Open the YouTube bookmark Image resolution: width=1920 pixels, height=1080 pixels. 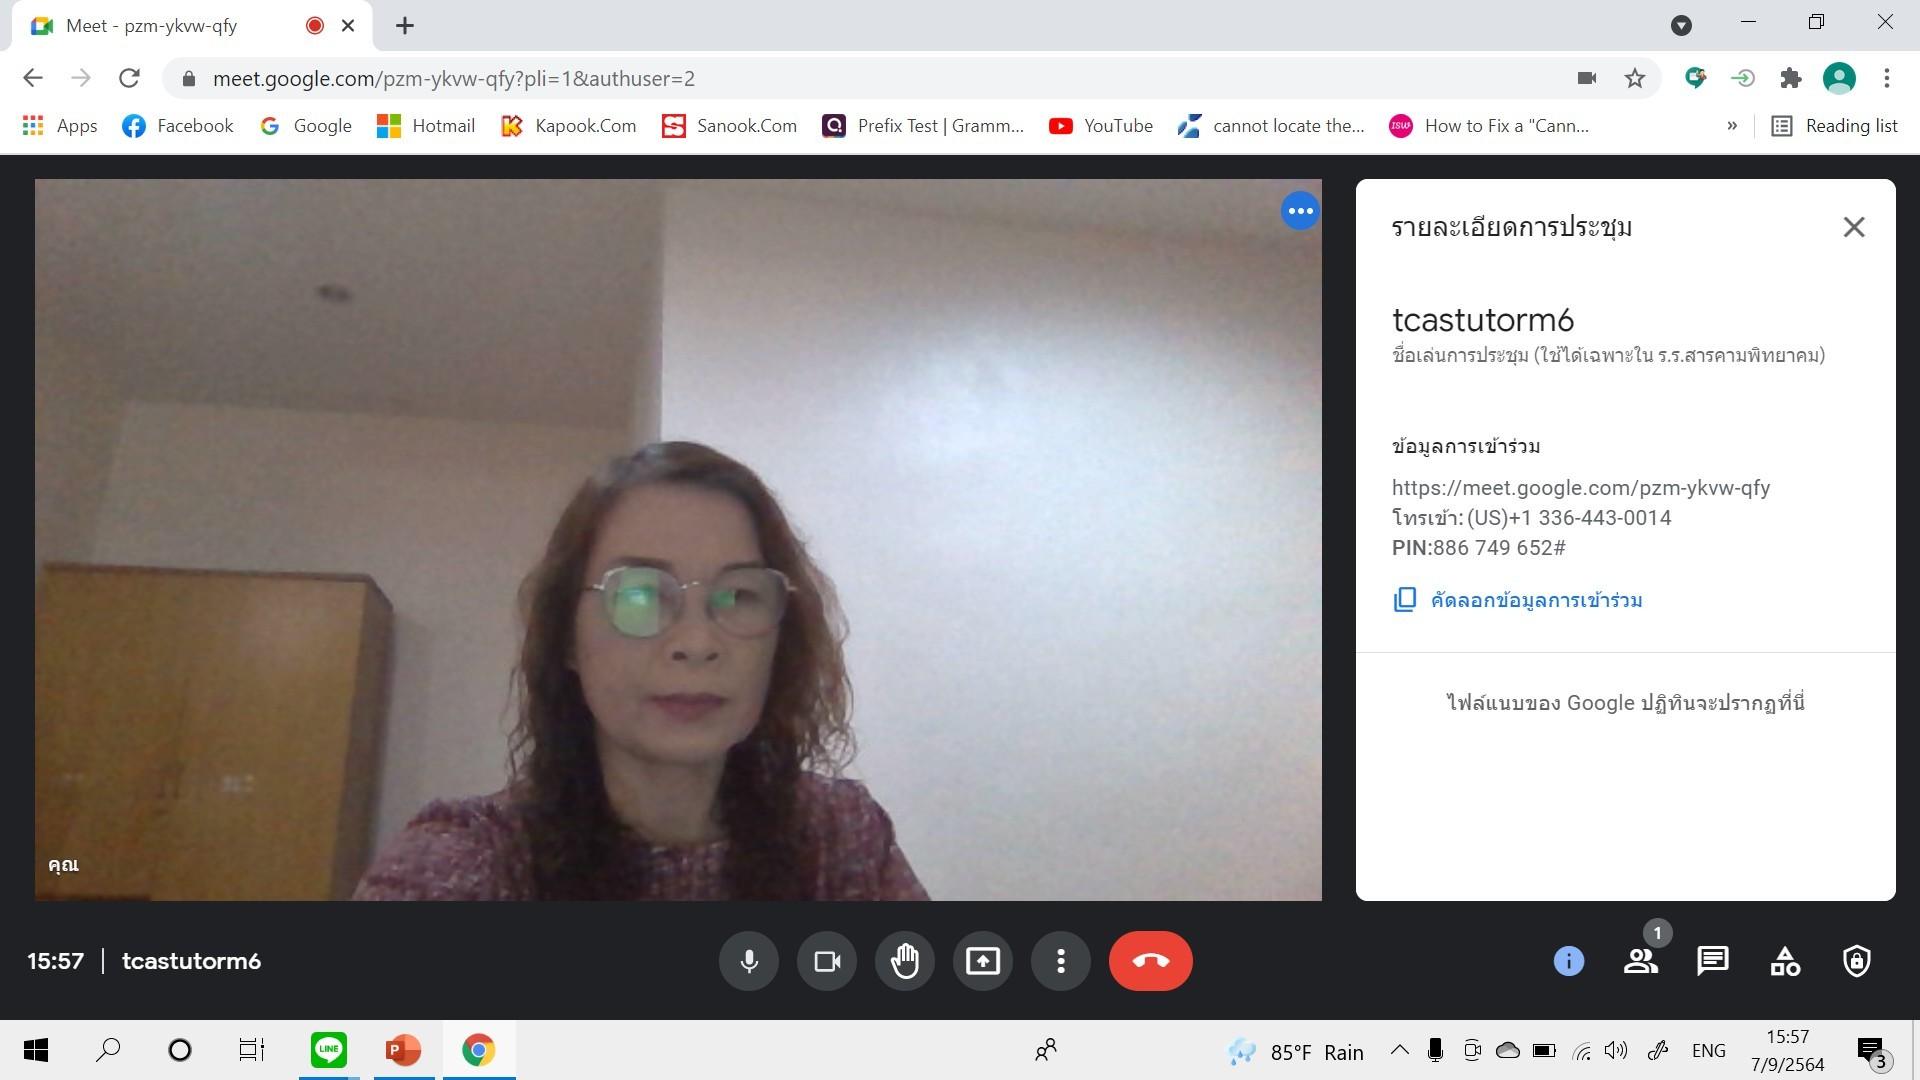pyautogui.click(x=1100, y=126)
